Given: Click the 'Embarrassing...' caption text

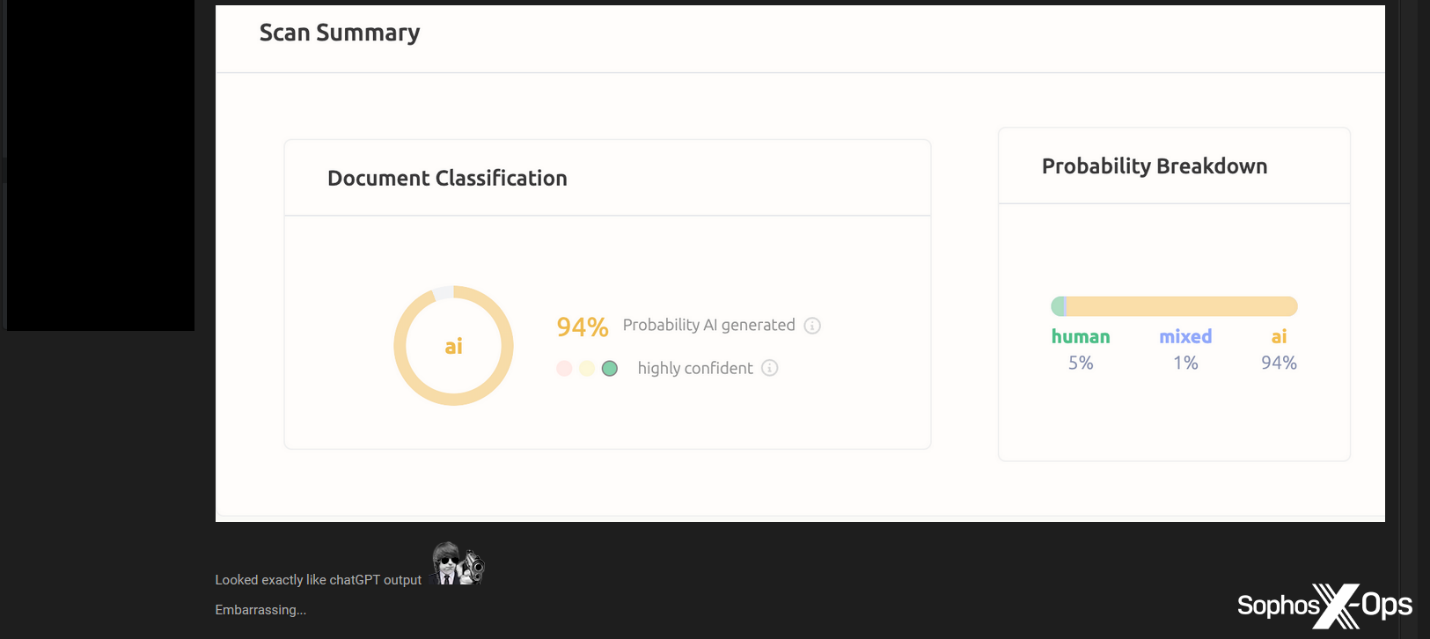Looking at the screenshot, I should point(260,609).
